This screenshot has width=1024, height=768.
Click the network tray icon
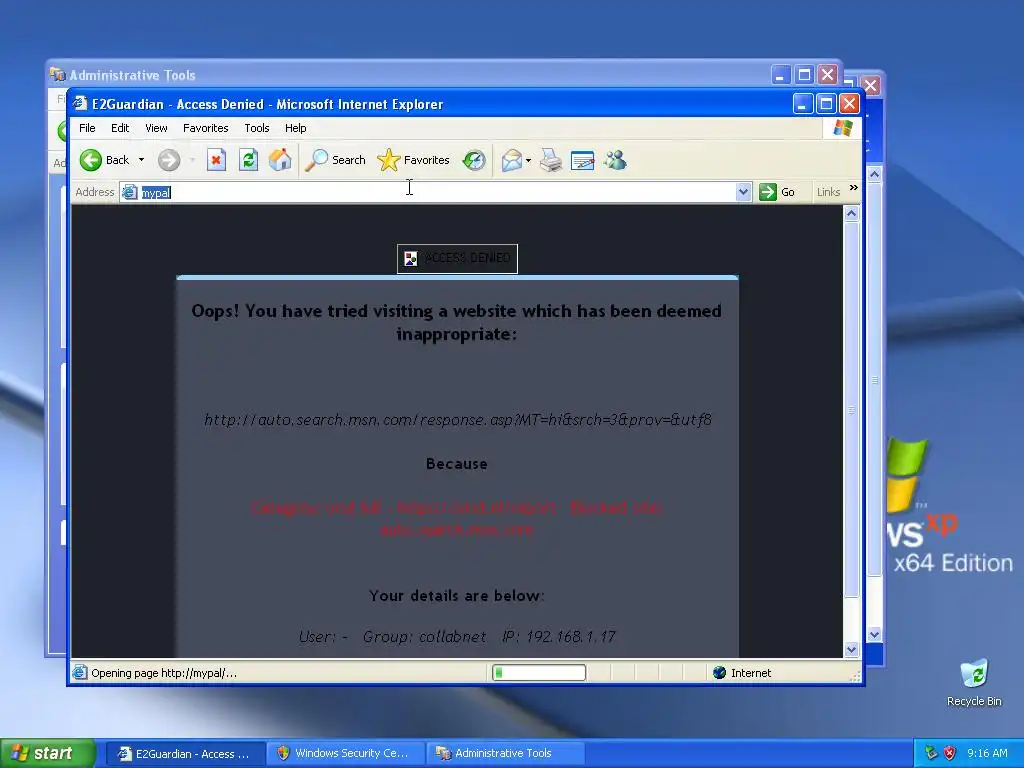pos(931,753)
